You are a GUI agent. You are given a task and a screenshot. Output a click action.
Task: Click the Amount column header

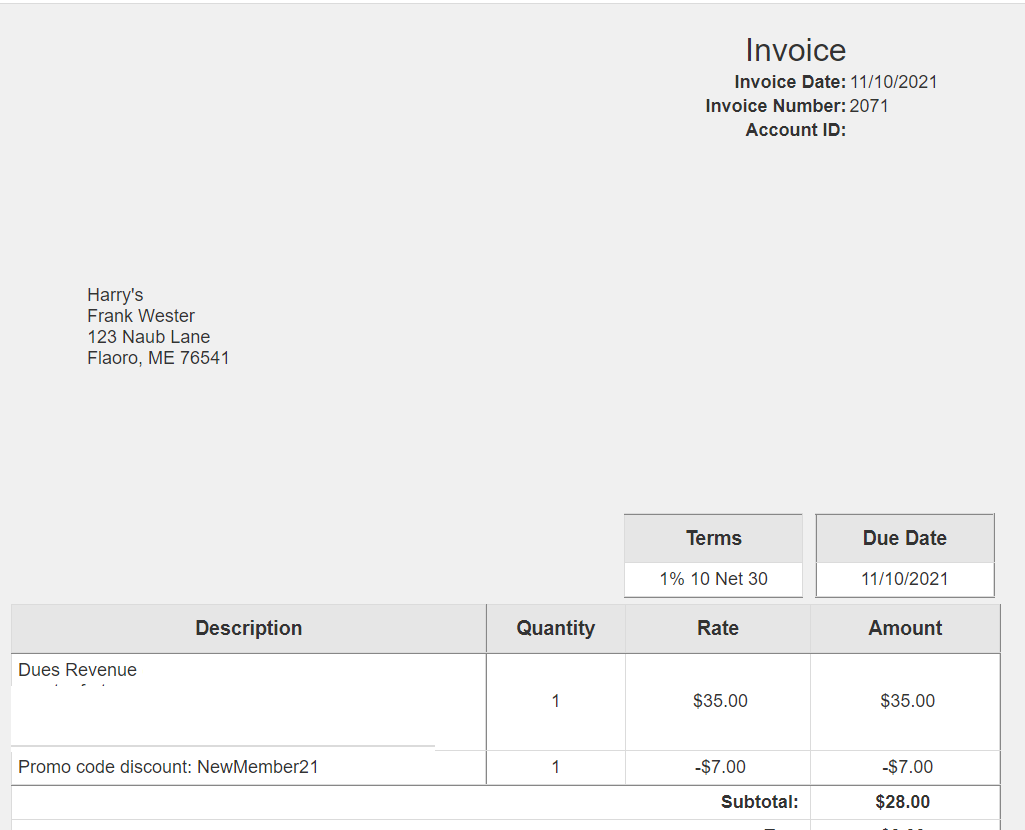[x=904, y=628]
